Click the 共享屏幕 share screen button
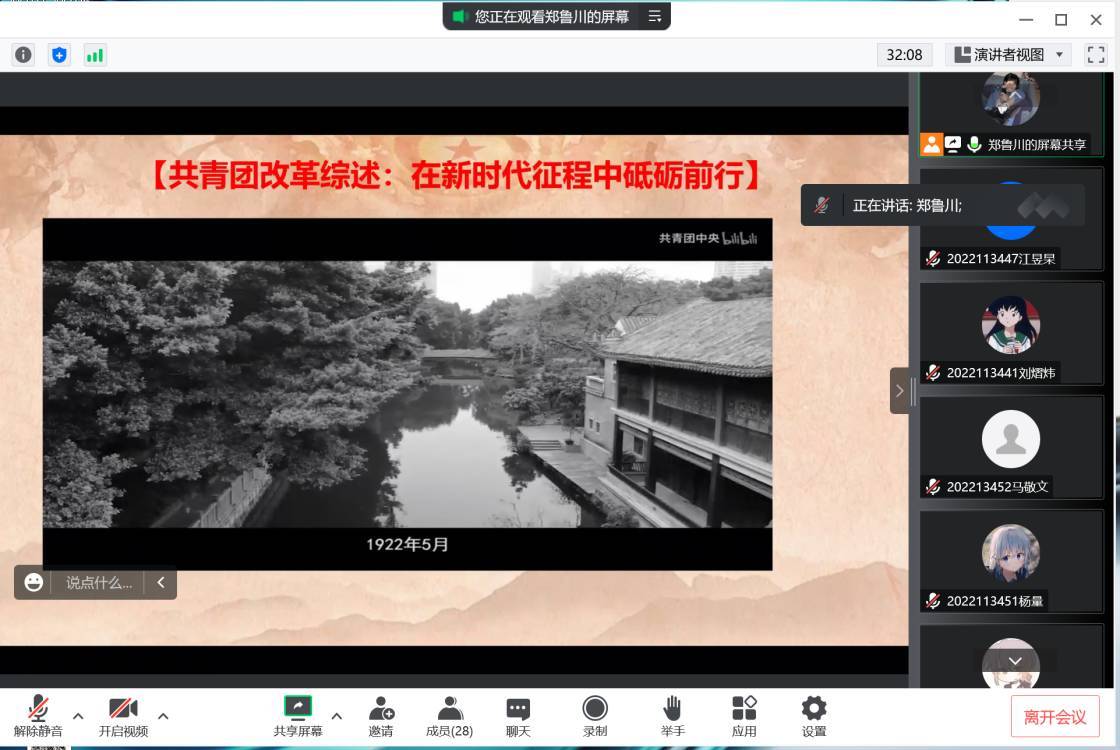The width and height of the screenshot is (1120, 750). [298, 716]
